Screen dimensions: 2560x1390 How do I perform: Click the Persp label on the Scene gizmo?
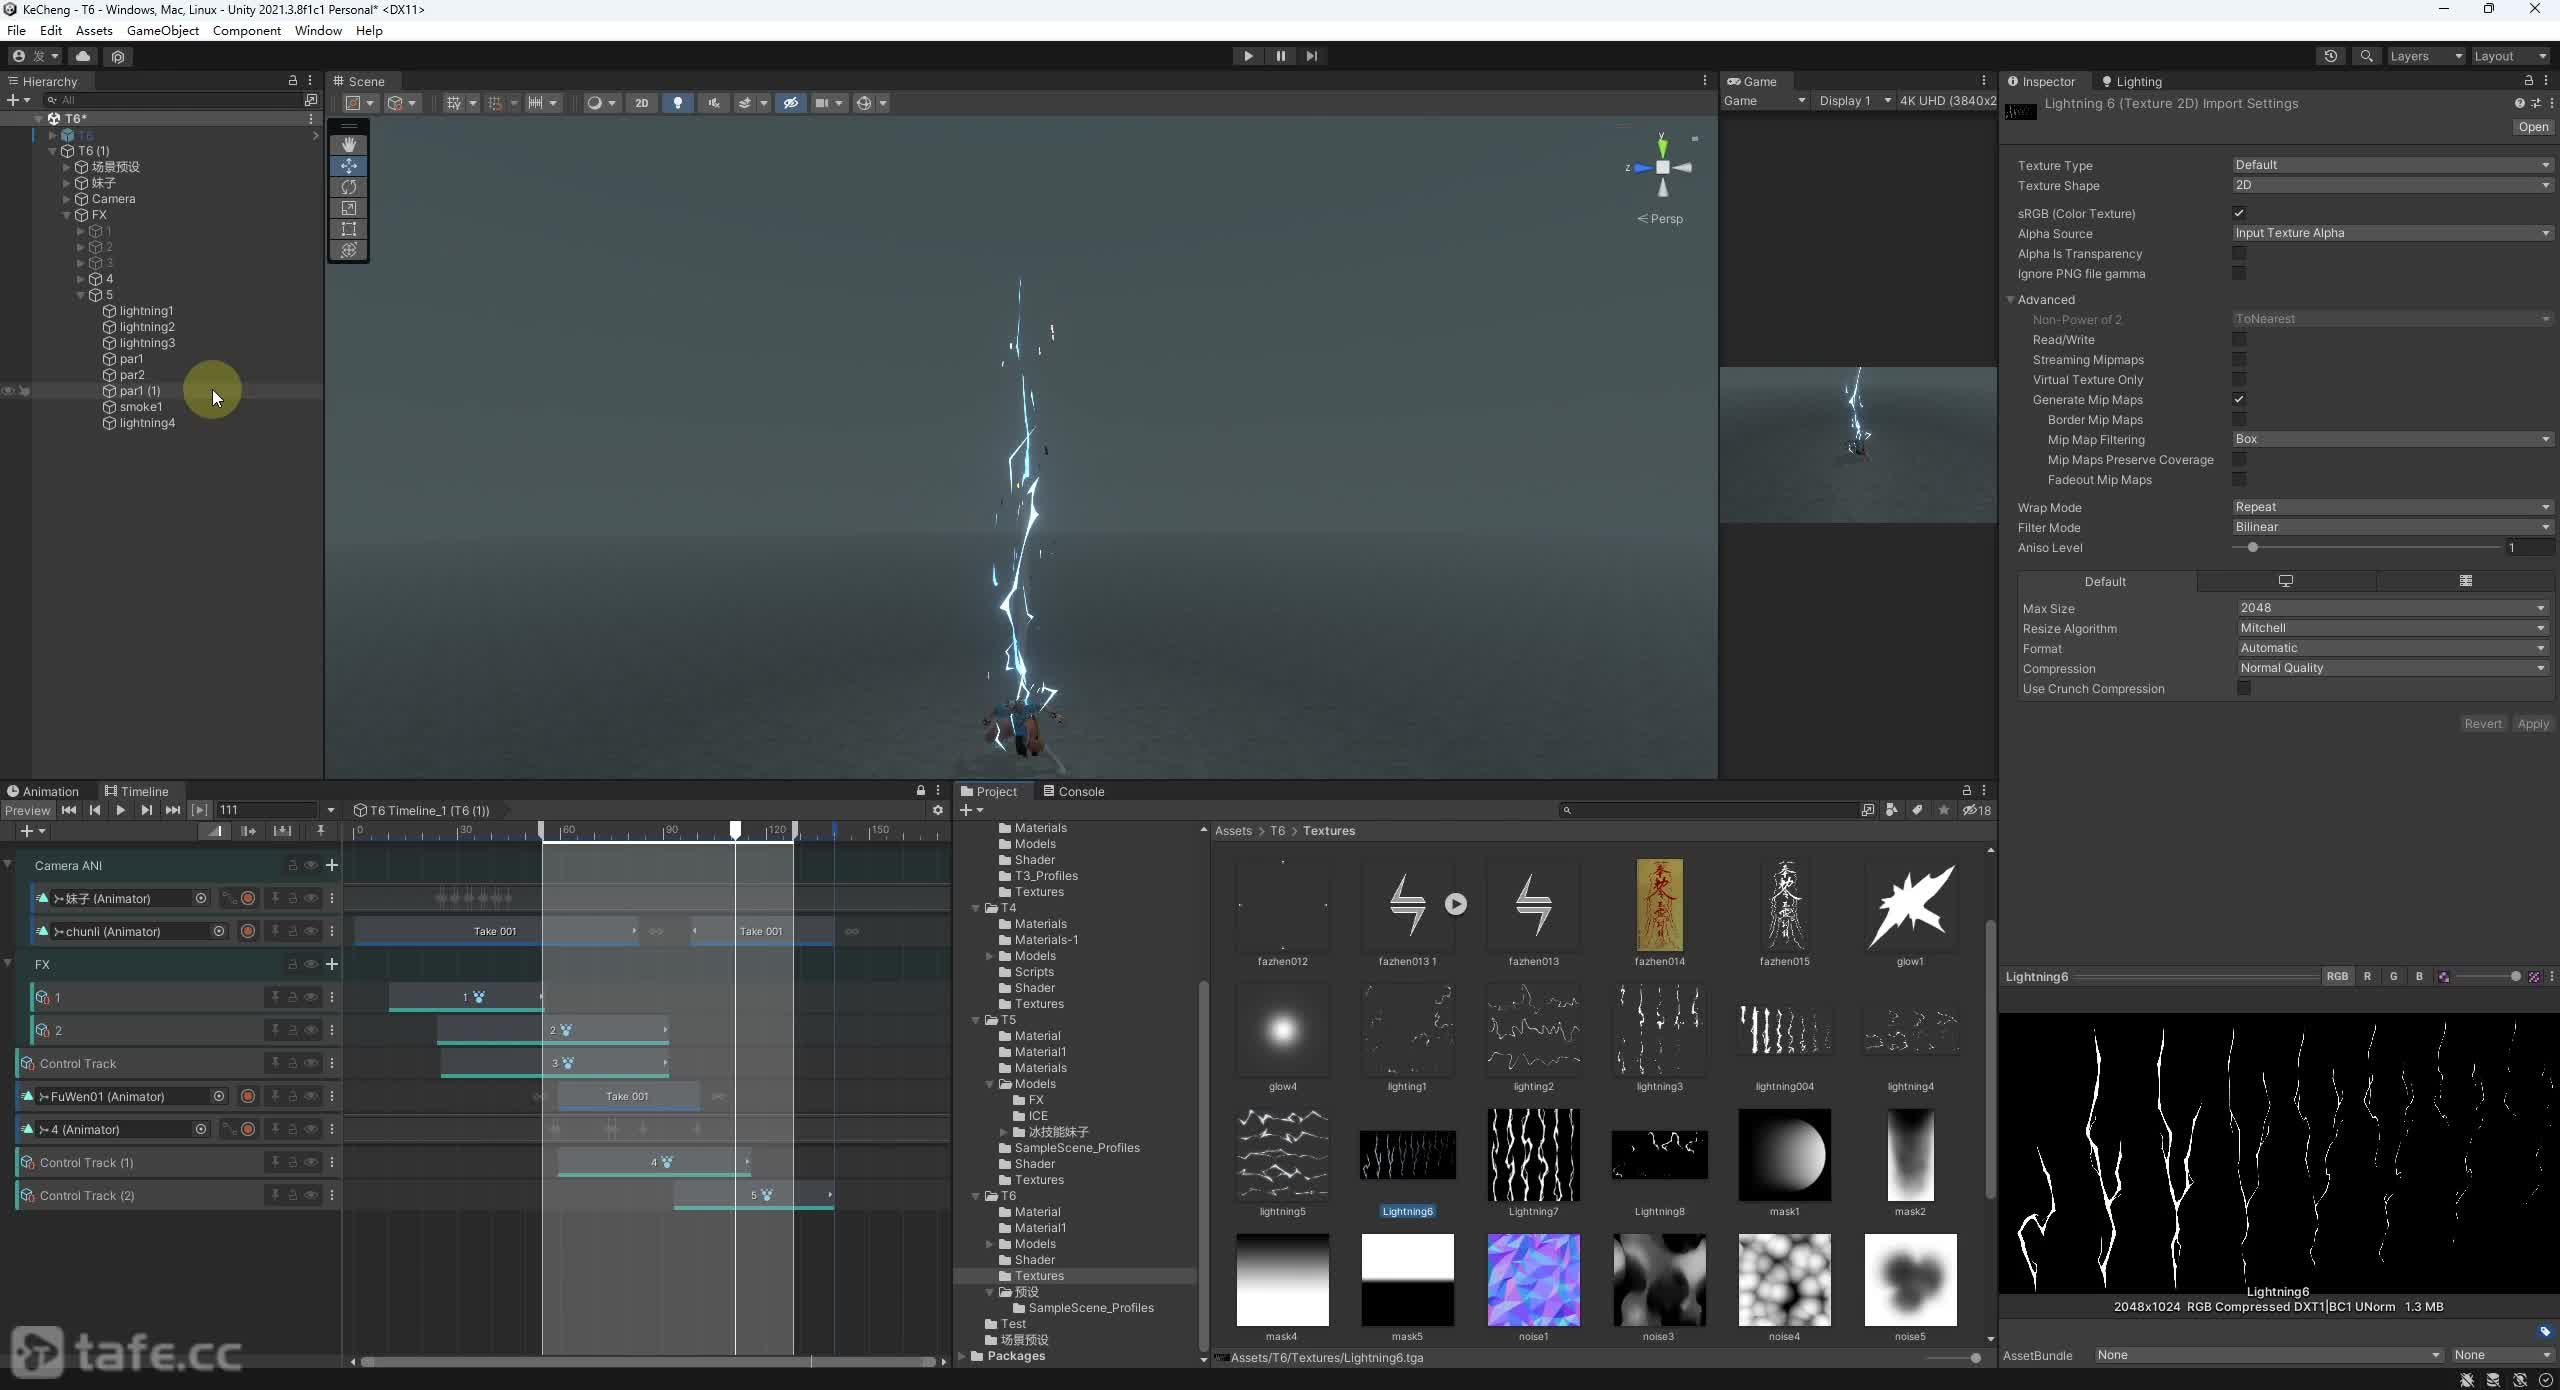(x=1666, y=219)
